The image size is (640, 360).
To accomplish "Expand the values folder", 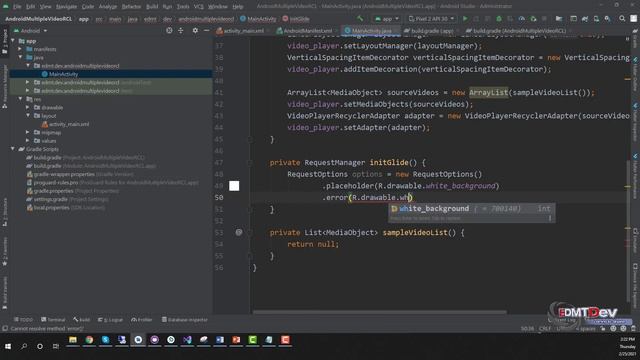I will point(28,141).
